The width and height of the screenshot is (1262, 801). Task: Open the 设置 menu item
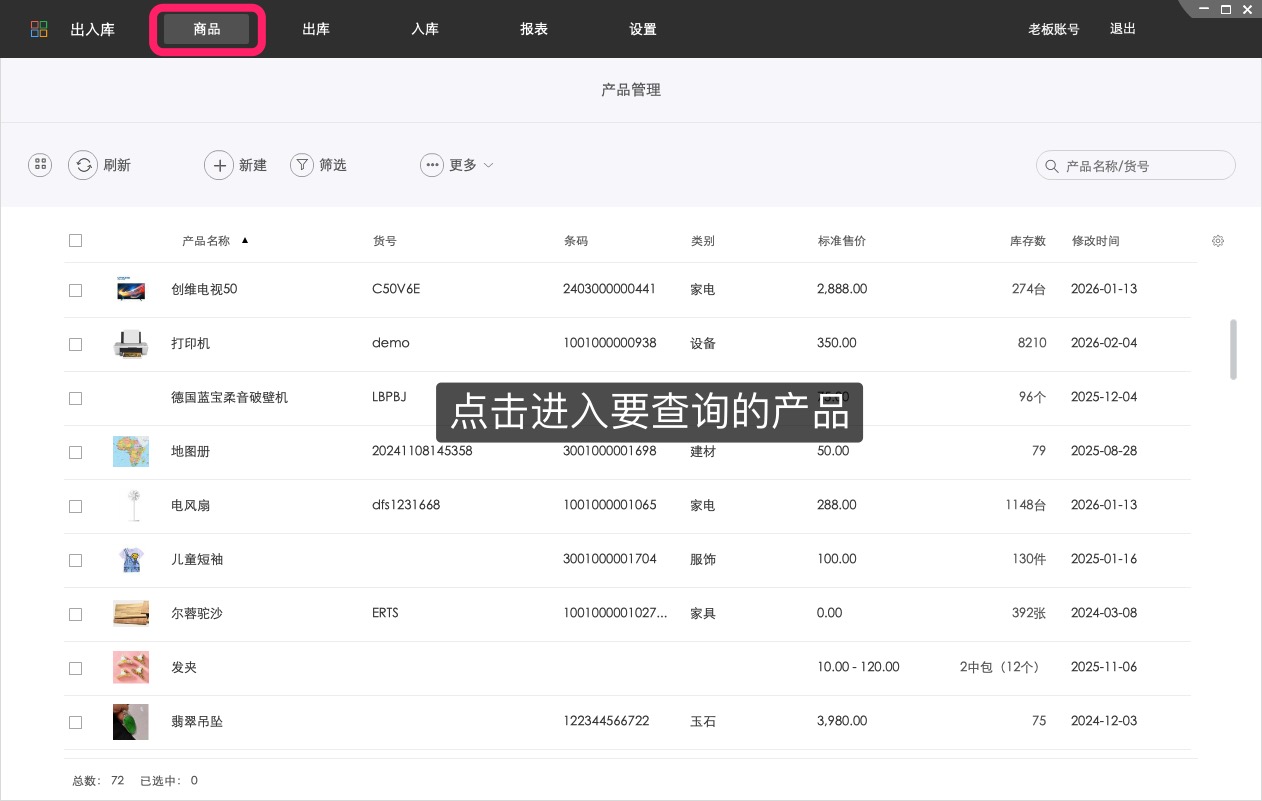[643, 29]
